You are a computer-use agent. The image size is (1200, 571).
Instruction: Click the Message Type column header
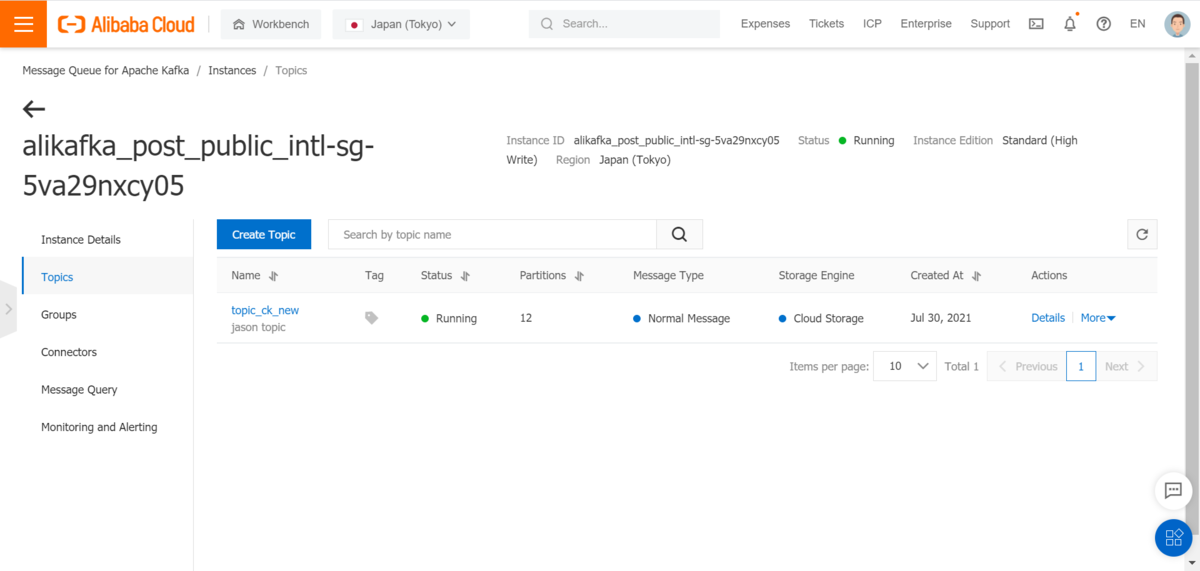(668, 276)
